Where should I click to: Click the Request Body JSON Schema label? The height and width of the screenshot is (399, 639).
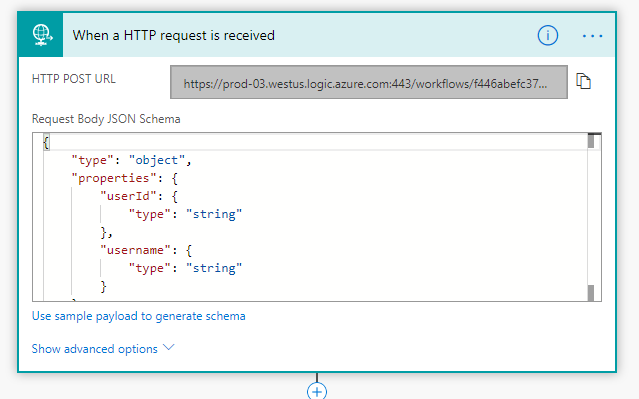click(106, 119)
